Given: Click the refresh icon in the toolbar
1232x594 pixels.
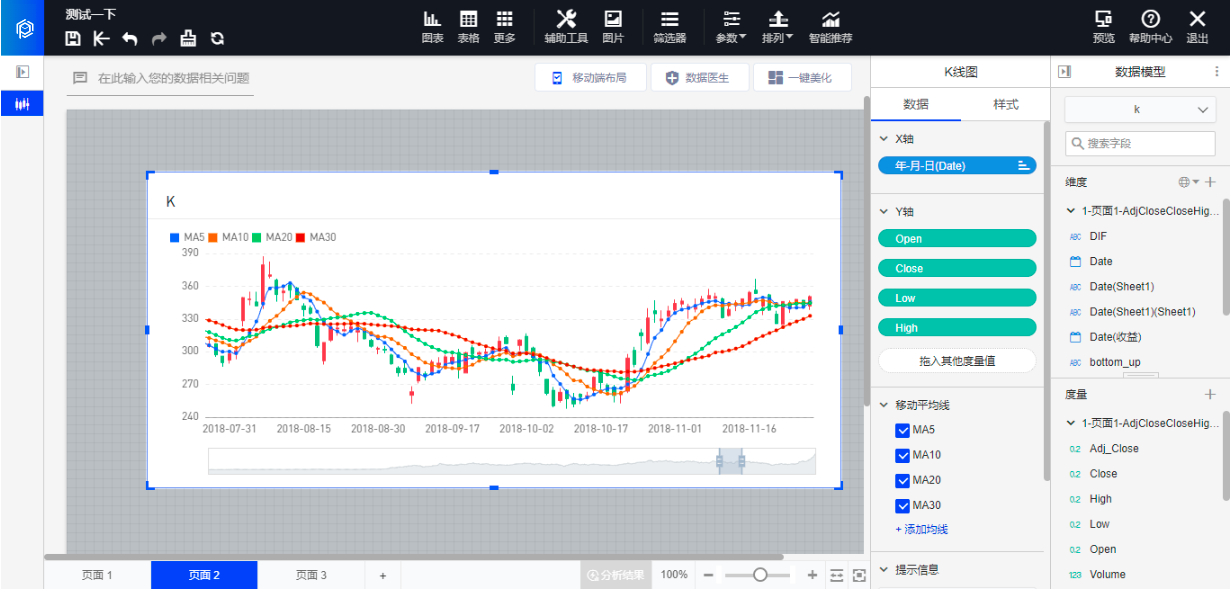Looking at the screenshot, I should (217, 38).
